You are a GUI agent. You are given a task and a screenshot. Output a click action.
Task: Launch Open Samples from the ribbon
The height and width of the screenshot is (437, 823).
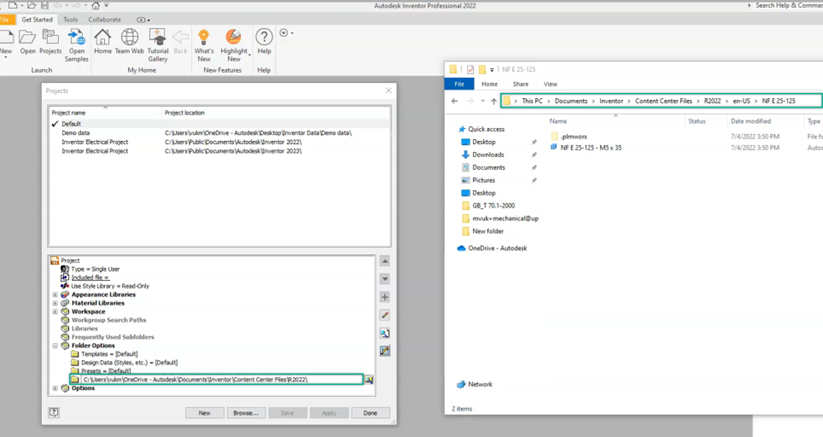pos(77,45)
